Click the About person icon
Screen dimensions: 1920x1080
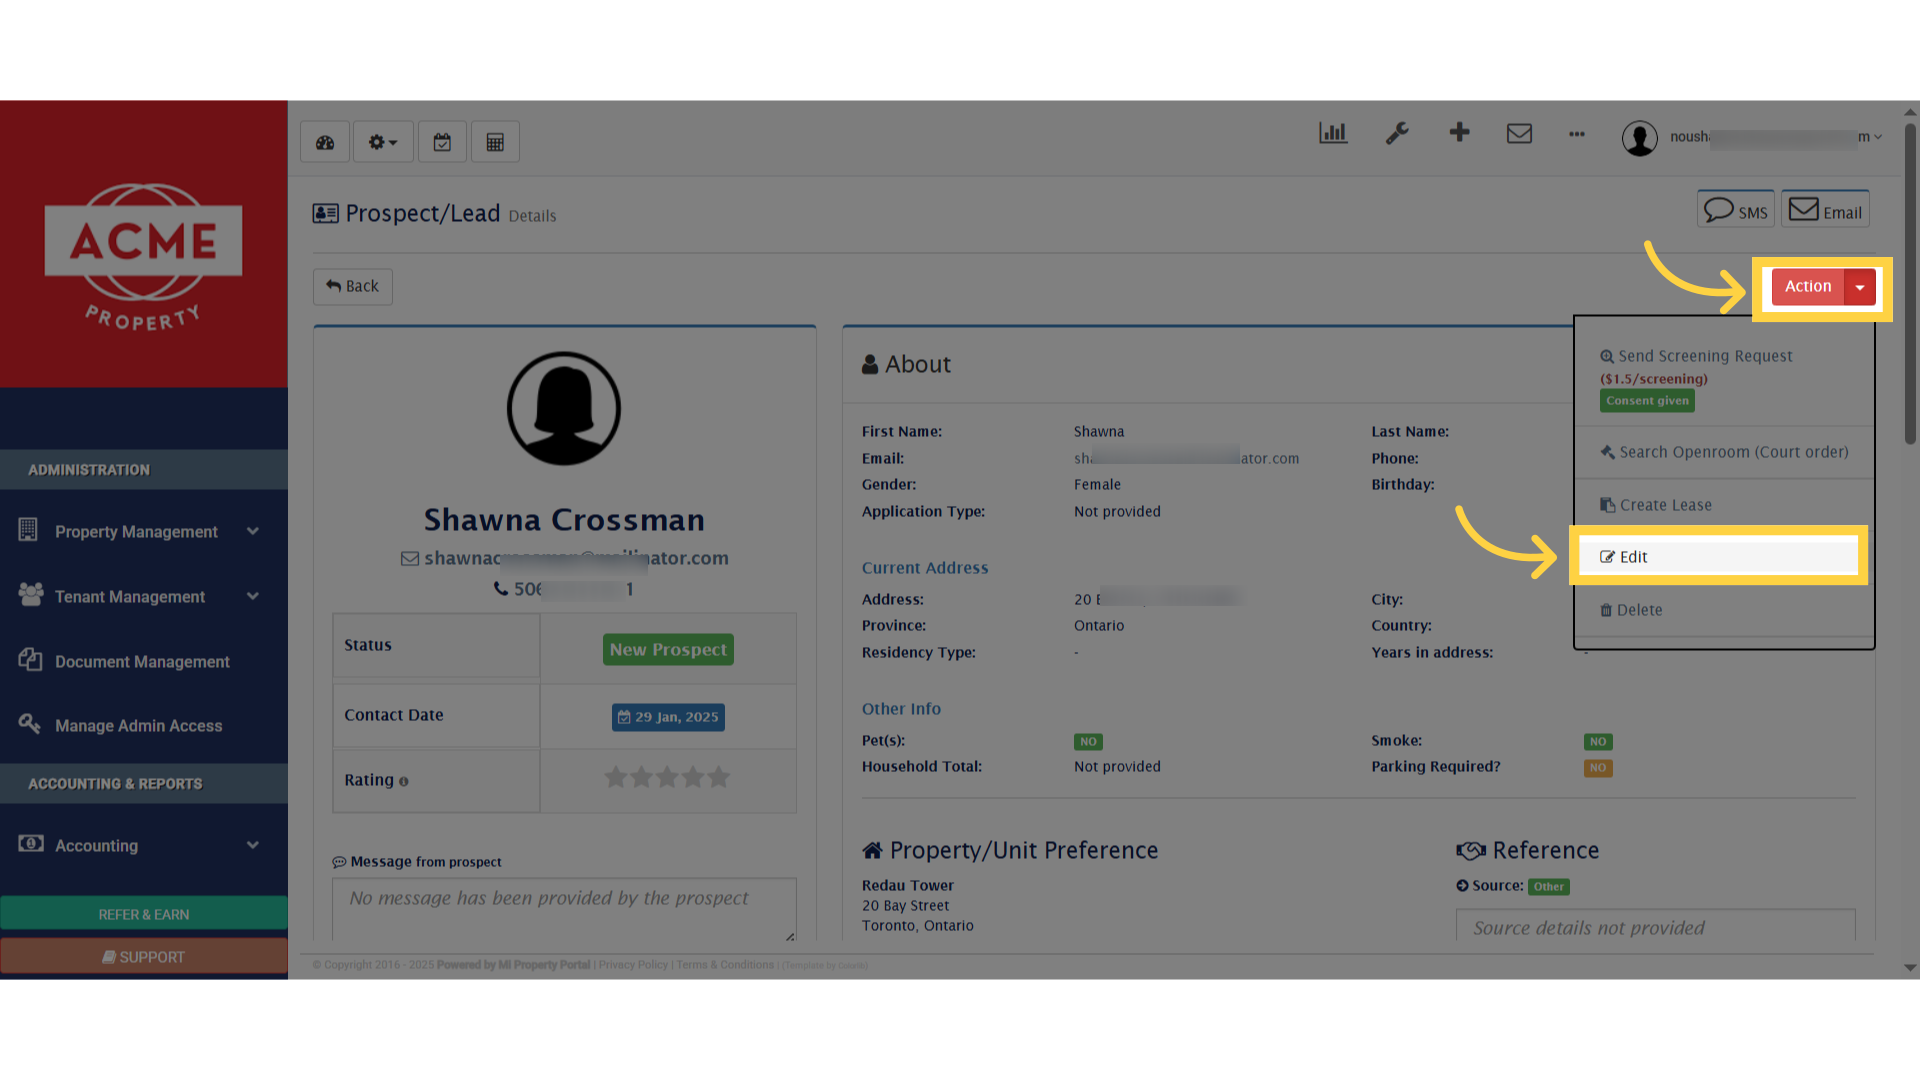(870, 364)
